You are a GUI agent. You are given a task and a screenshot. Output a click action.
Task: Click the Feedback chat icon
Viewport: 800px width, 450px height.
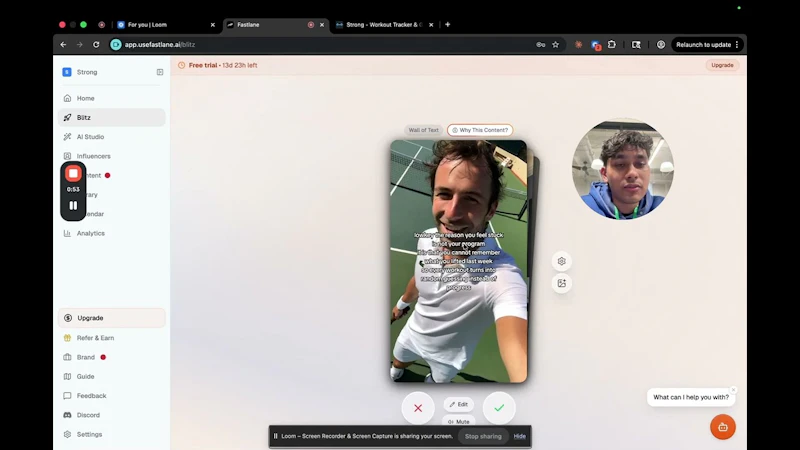click(67, 396)
